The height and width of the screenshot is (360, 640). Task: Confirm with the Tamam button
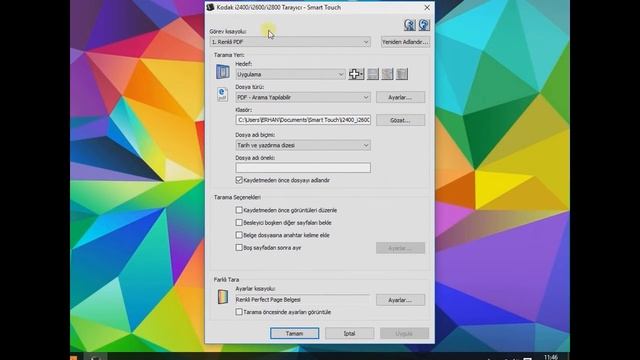(x=294, y=333)
